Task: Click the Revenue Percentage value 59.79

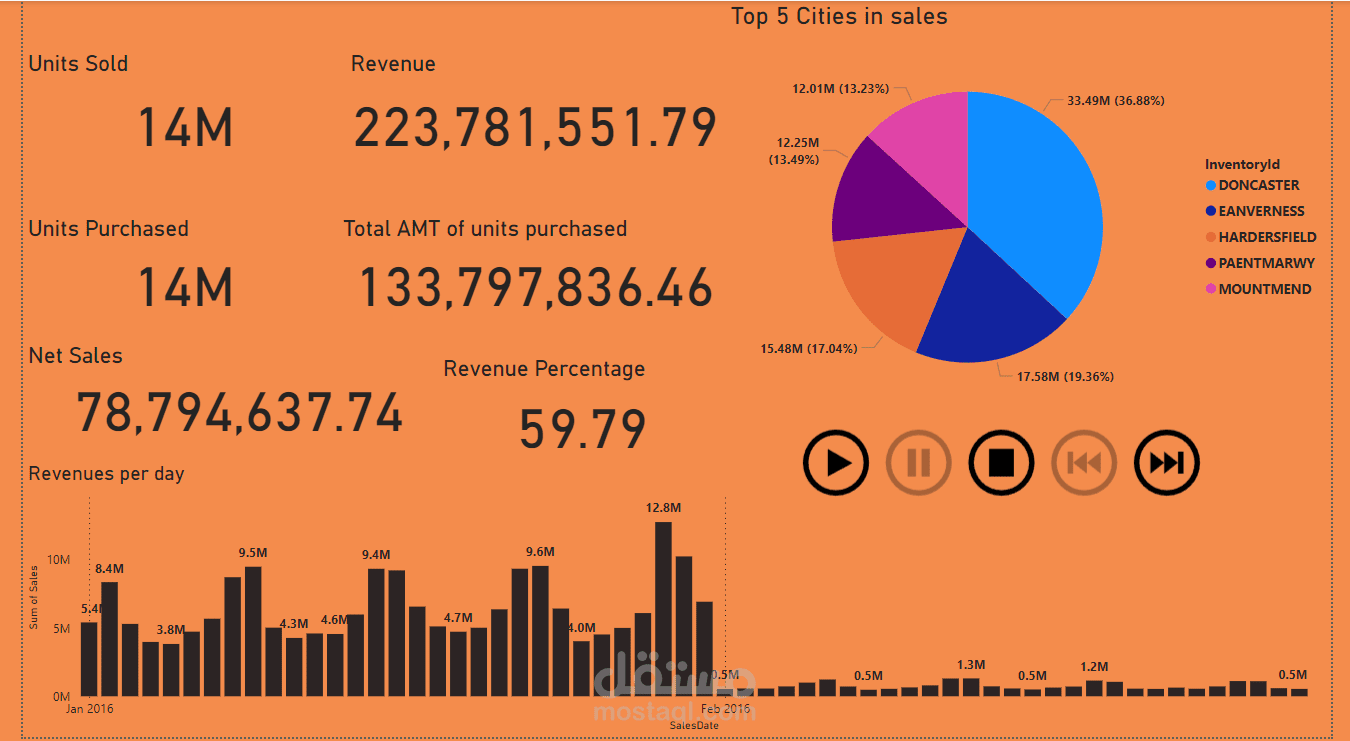Action: pos(582,430)
